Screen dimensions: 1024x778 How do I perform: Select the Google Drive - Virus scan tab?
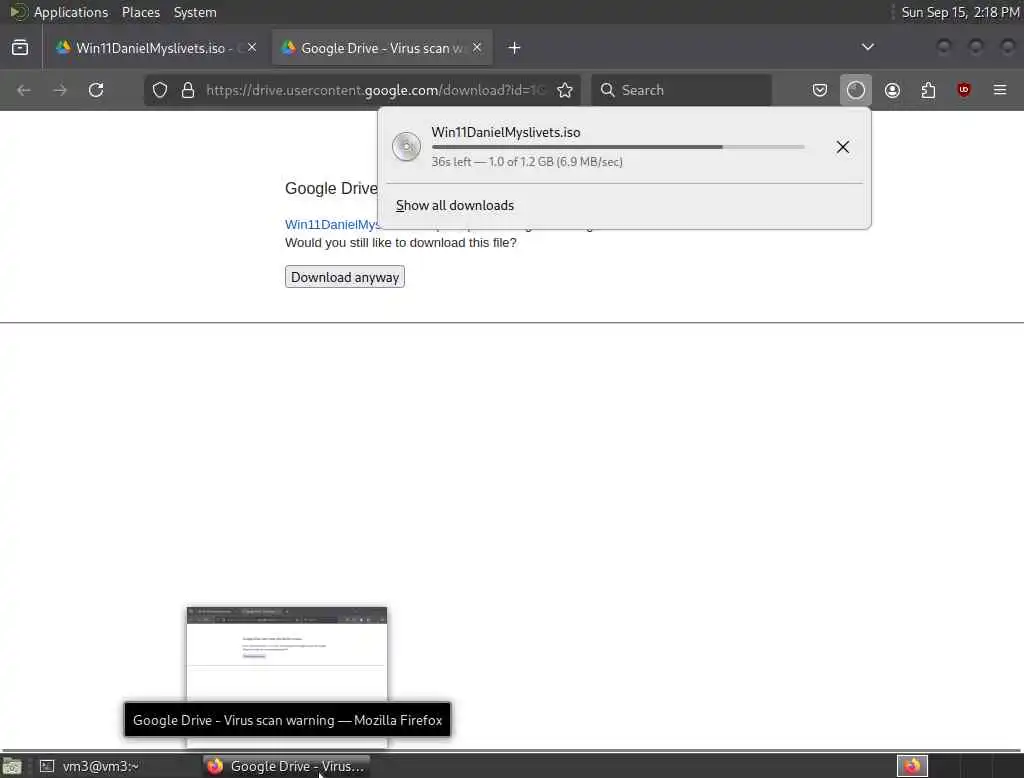[383, 48]
